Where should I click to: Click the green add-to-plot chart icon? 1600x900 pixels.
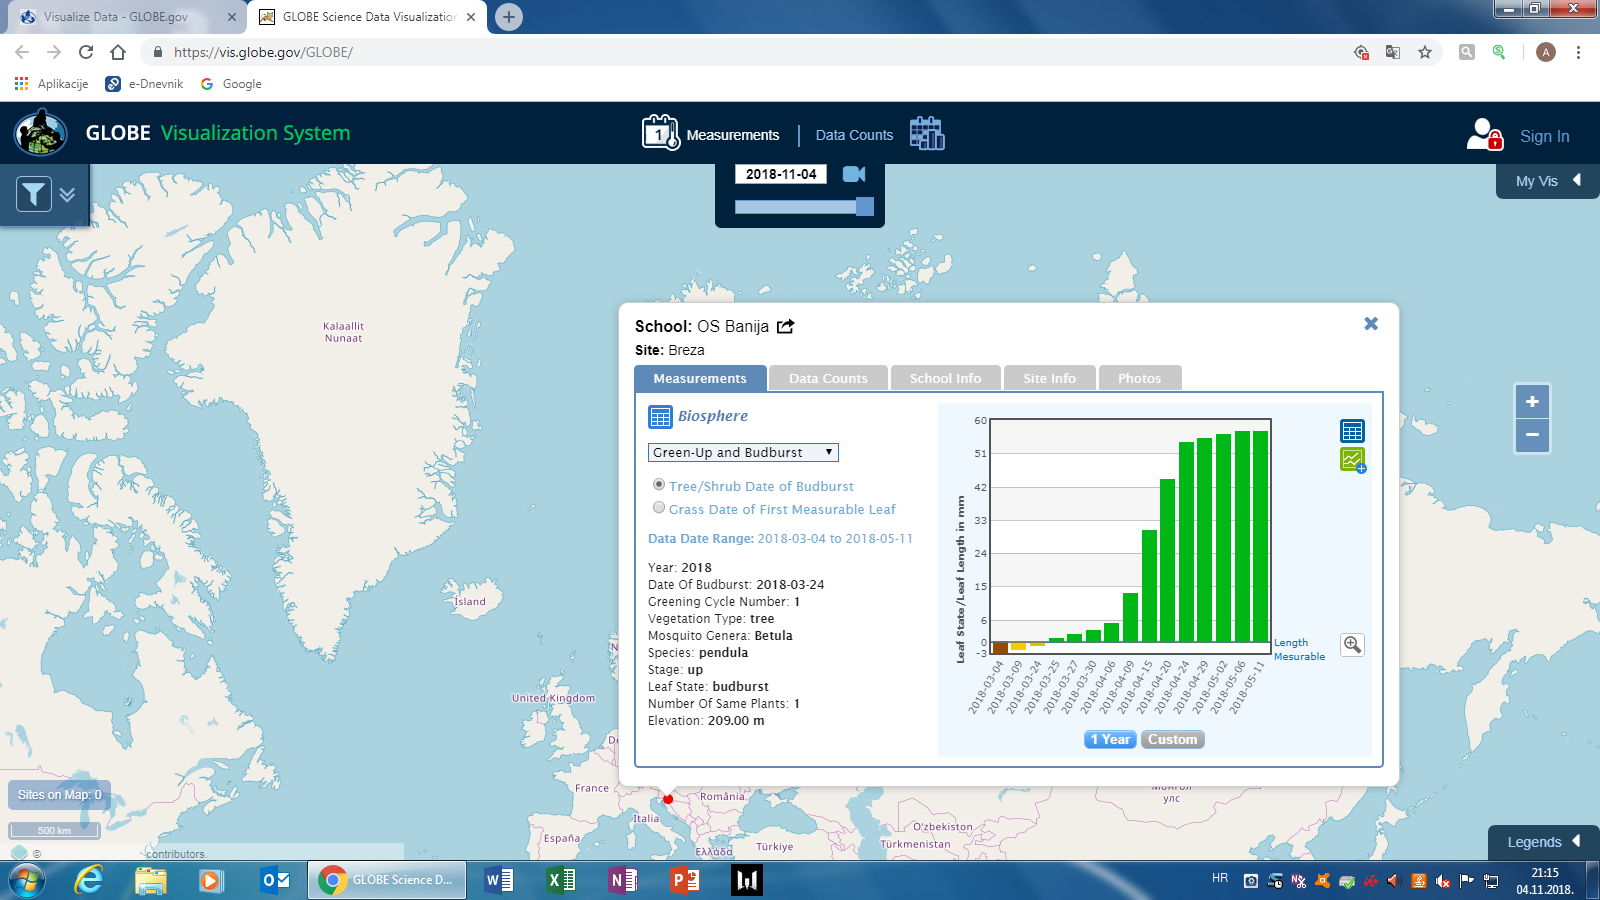click(1352, 460)
